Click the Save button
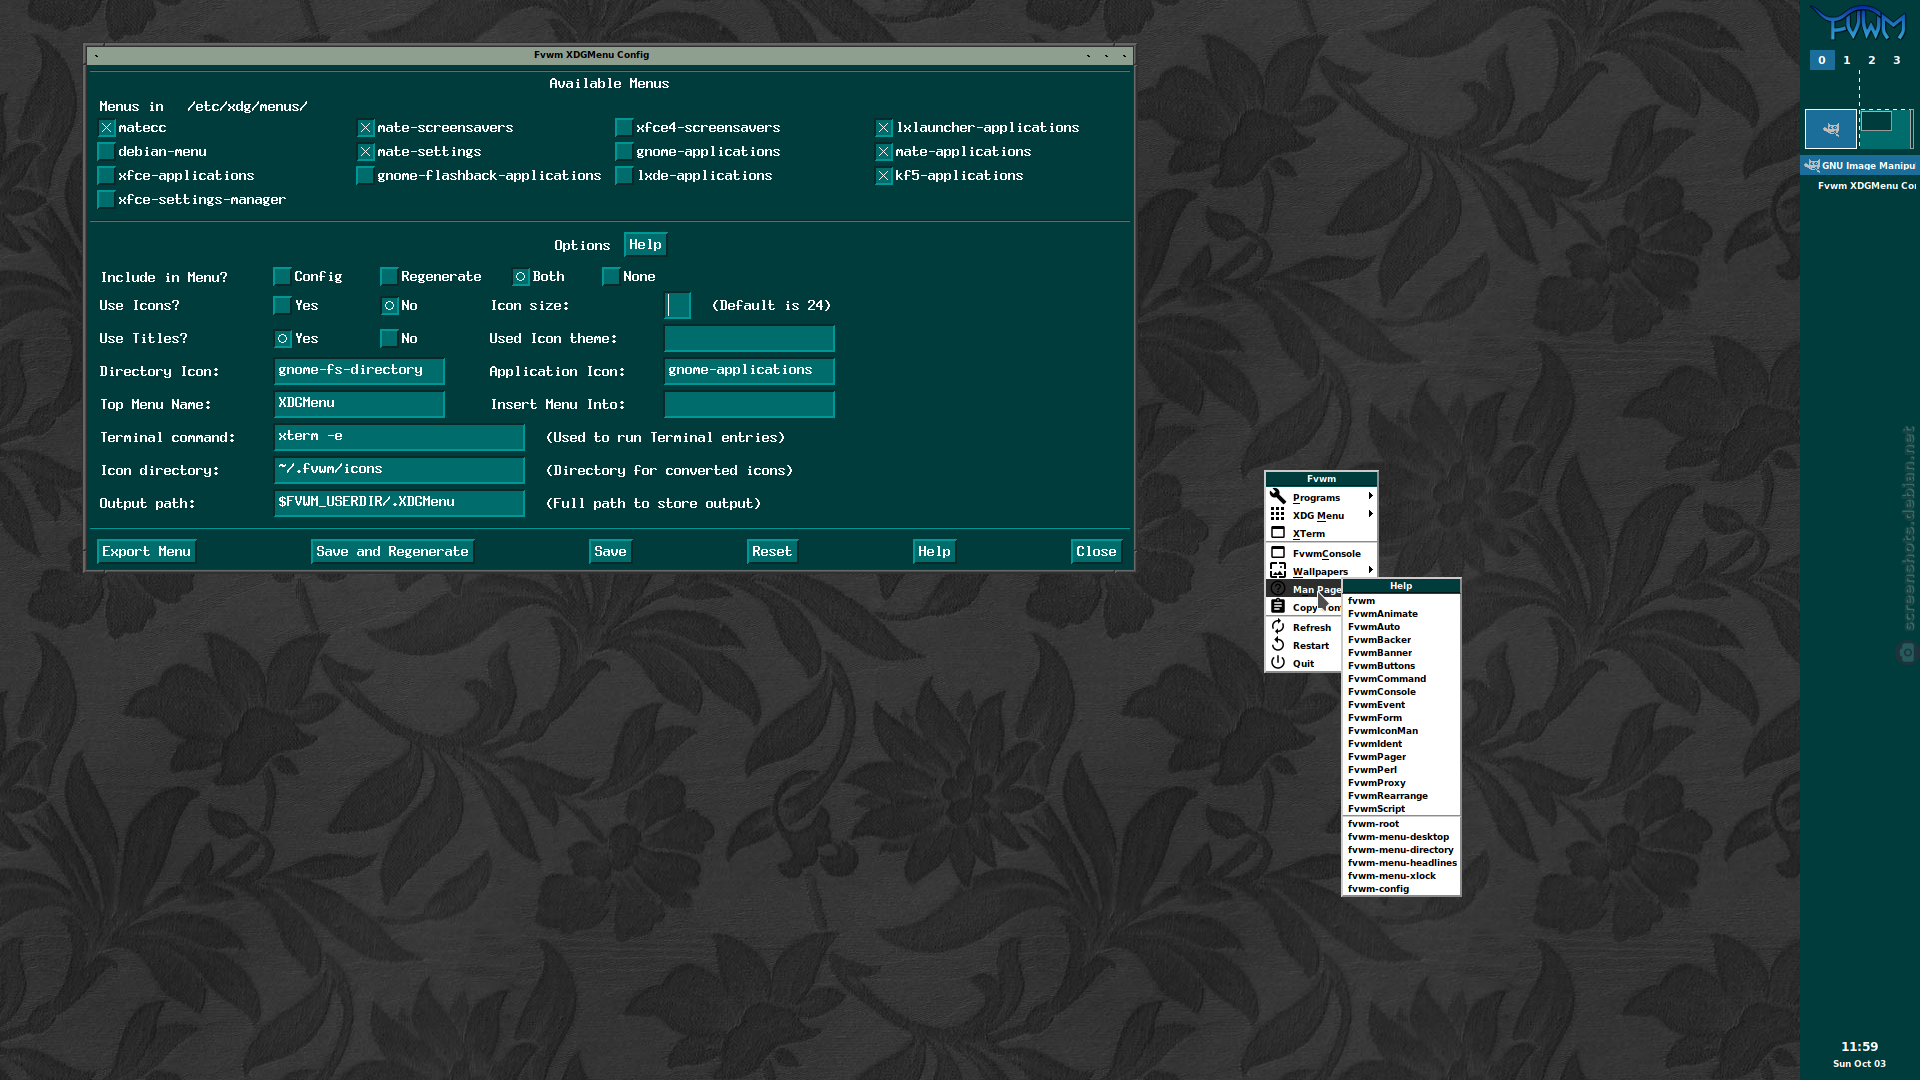 coord(610,552)
